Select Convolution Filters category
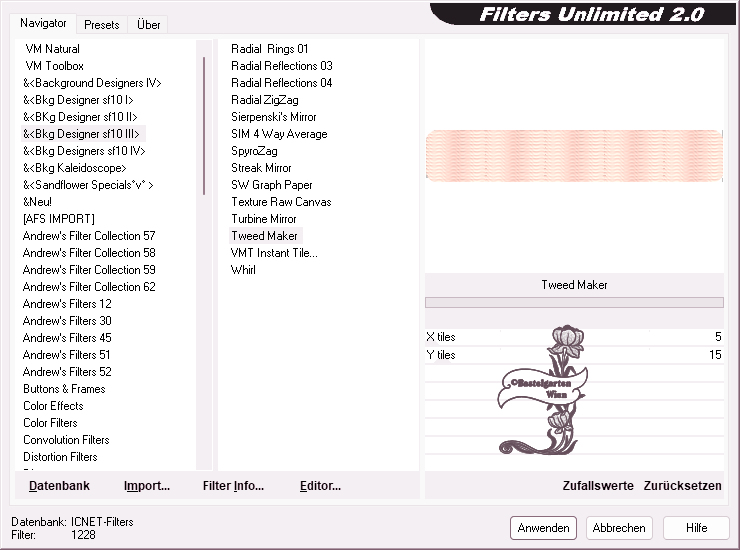This screenshot has width=740, height=550. pos(66,440)
